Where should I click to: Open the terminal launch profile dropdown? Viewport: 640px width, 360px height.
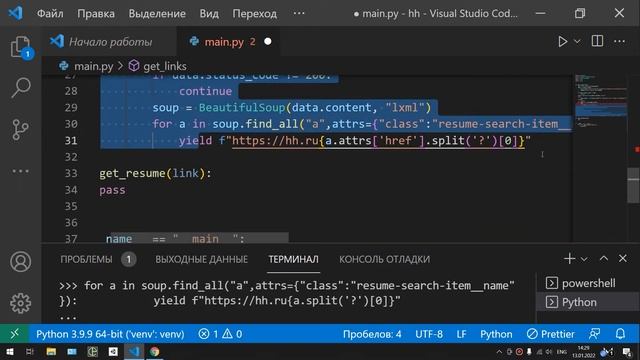tap(584, 259)
